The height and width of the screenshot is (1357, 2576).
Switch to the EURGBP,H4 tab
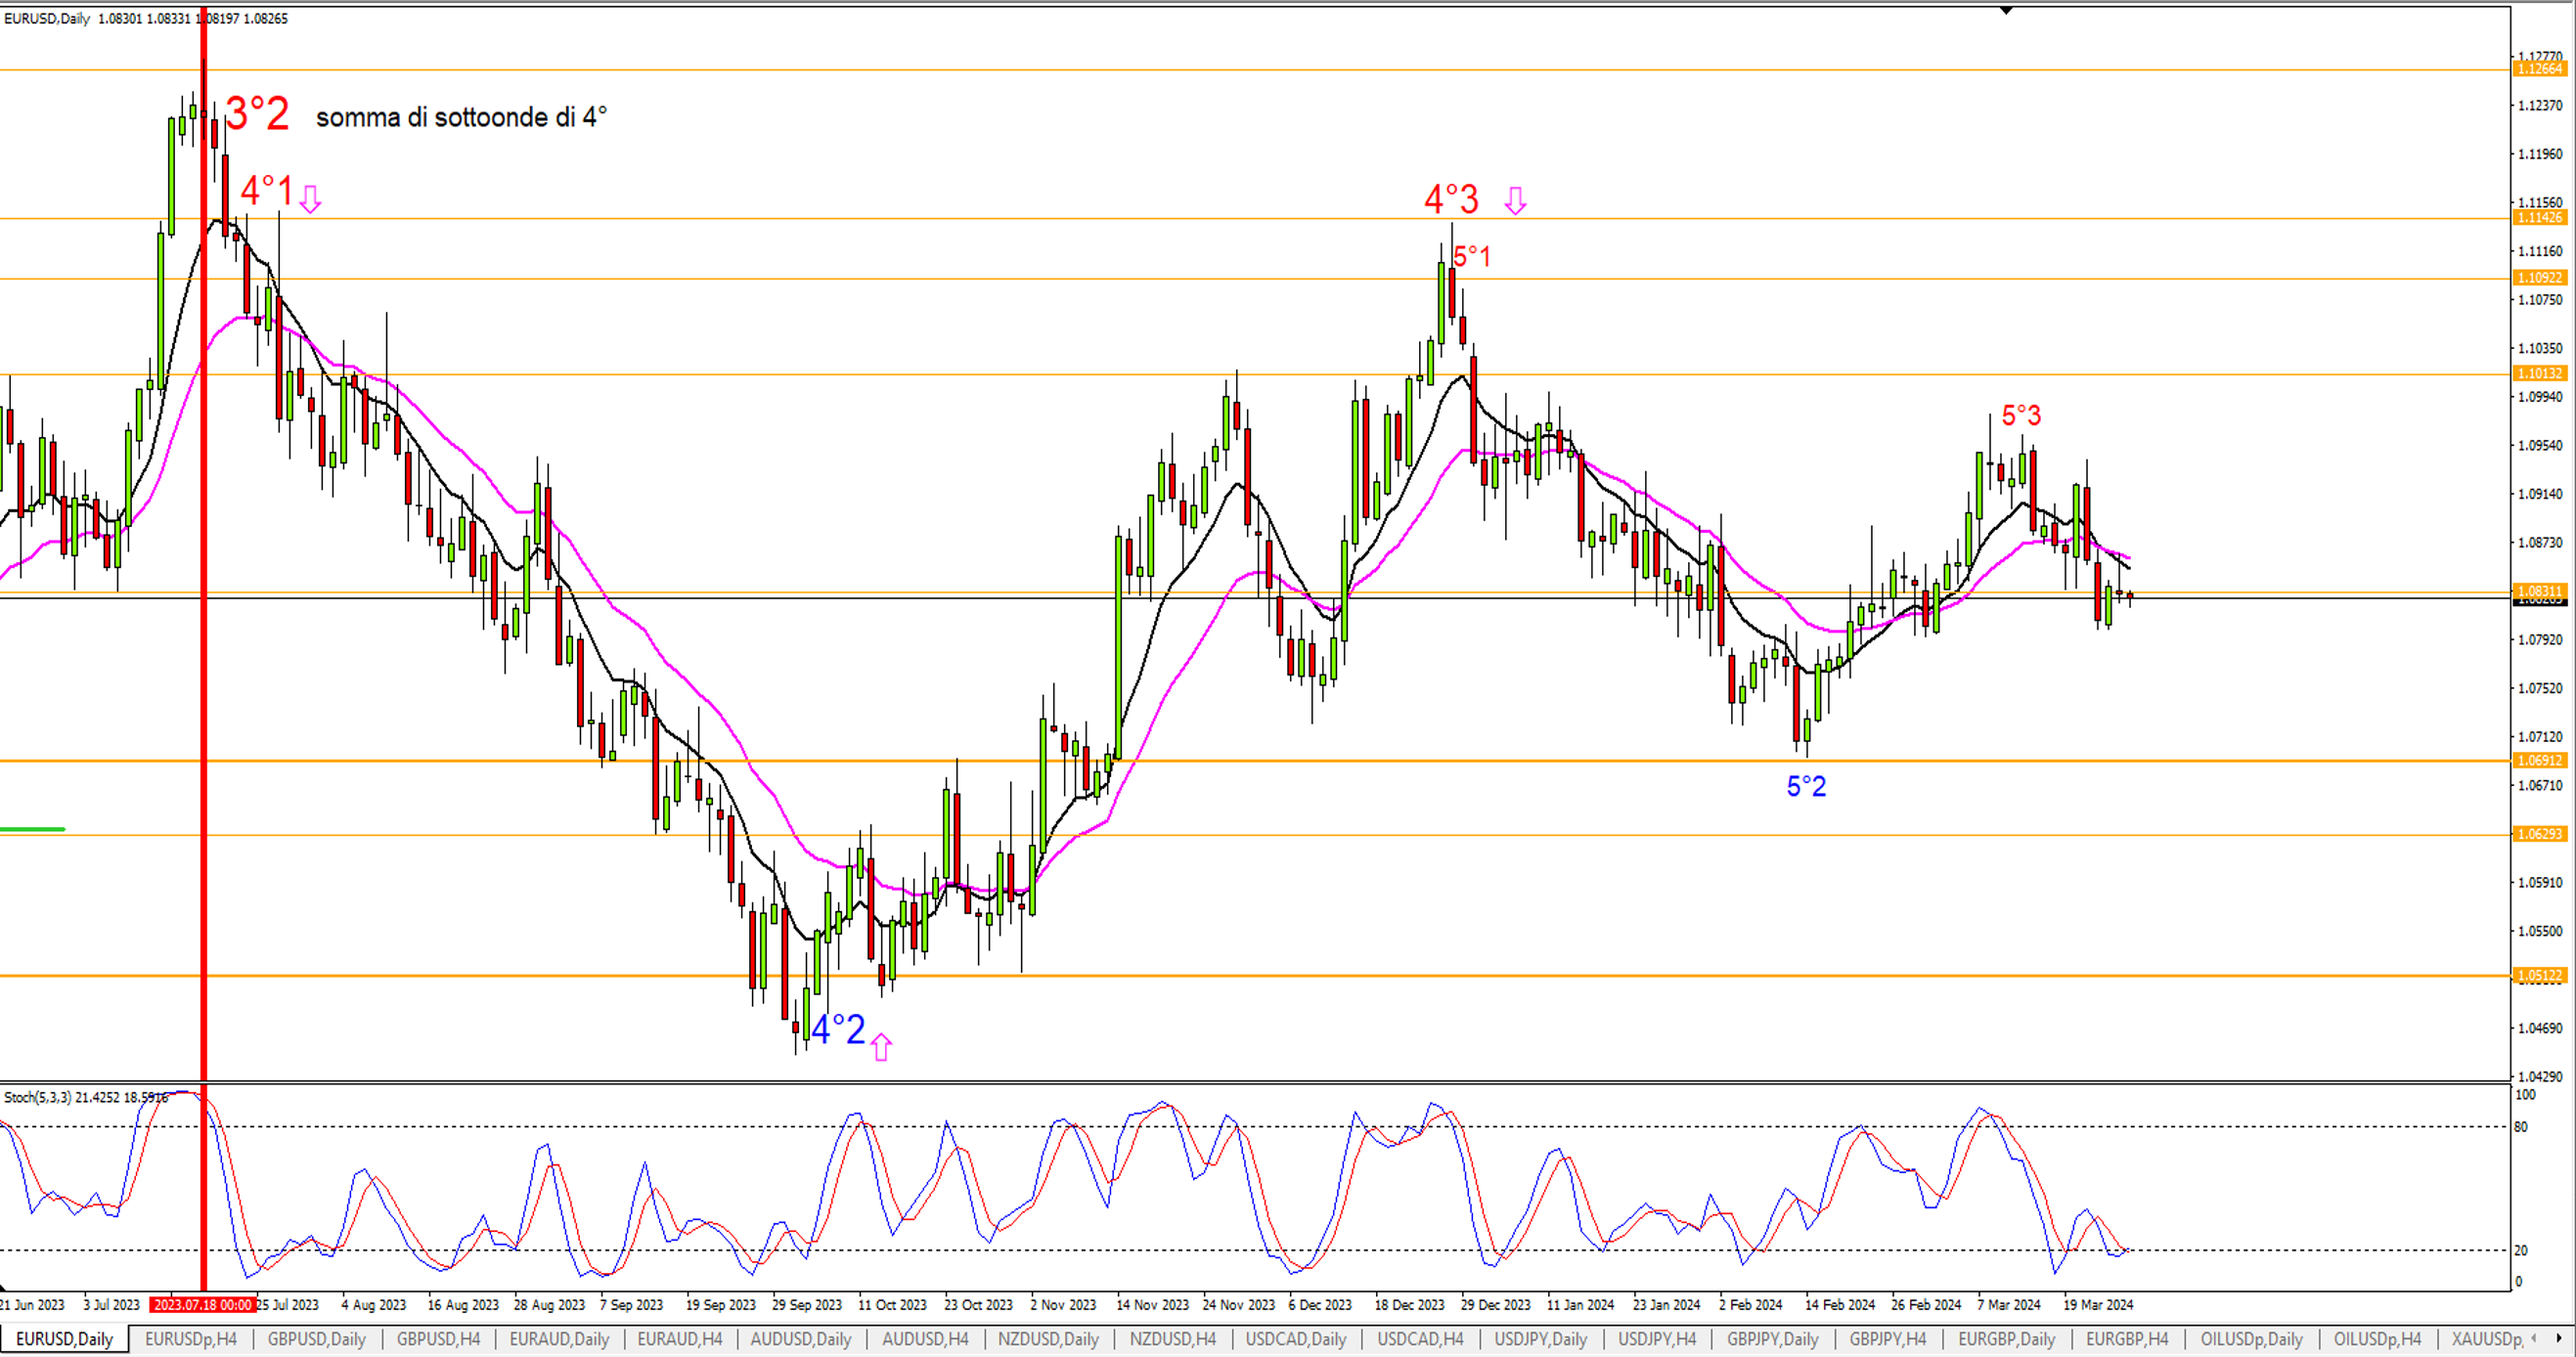[2127, 1339]
